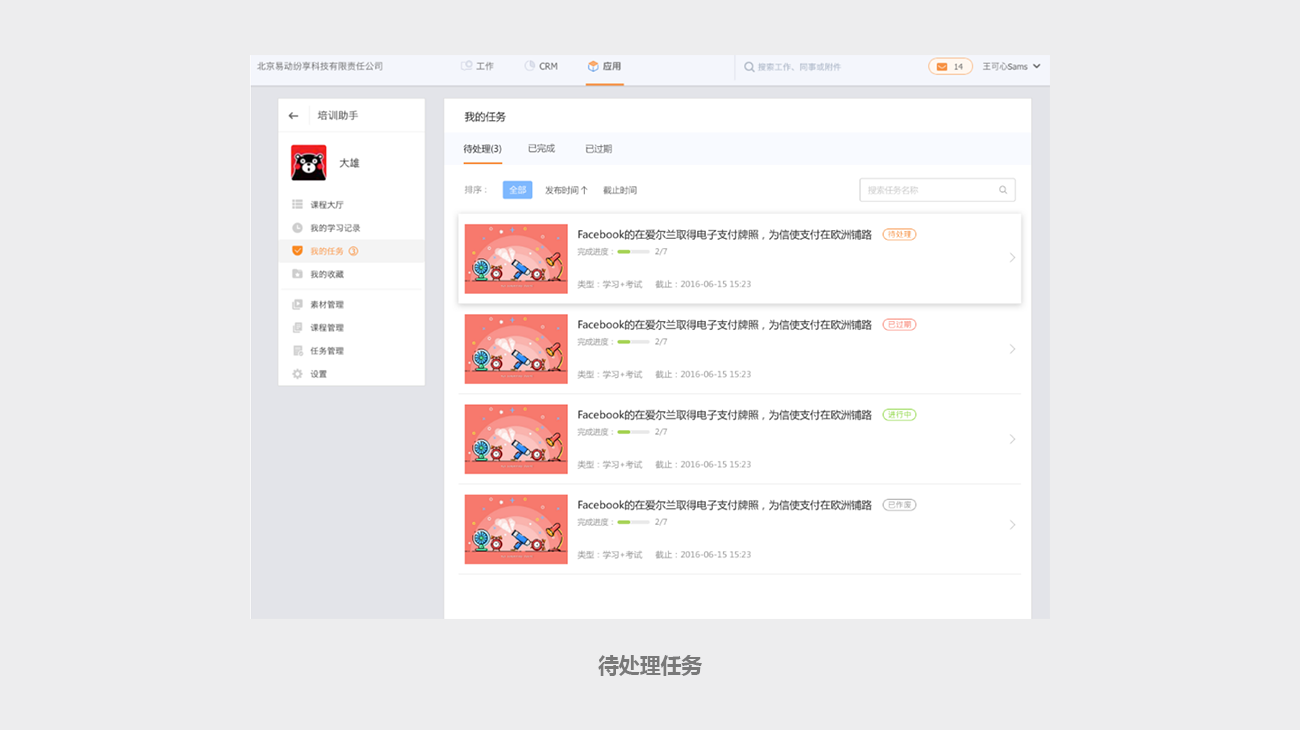Select the blue 全部 sort filter
The width and height of the screenshot is (1300, 730).
click(x=517, y=190)
